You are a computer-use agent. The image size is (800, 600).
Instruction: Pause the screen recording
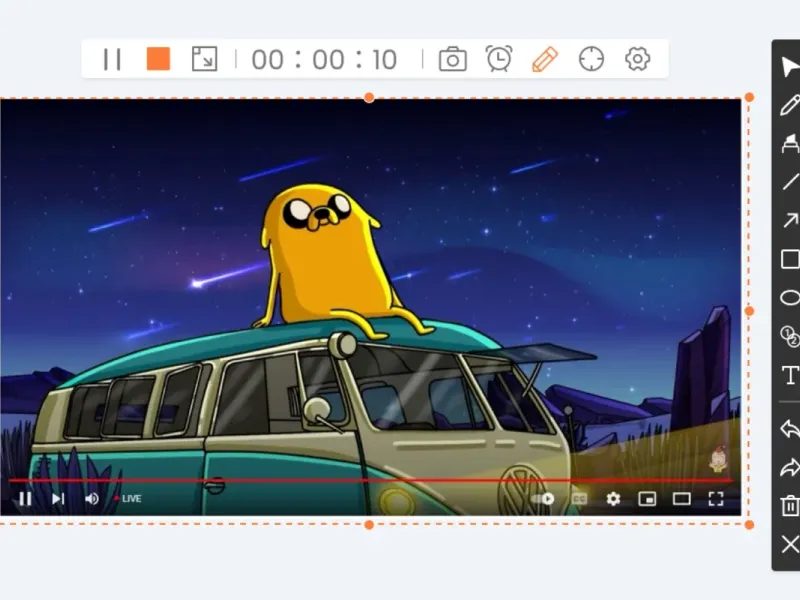click(112, 59)
